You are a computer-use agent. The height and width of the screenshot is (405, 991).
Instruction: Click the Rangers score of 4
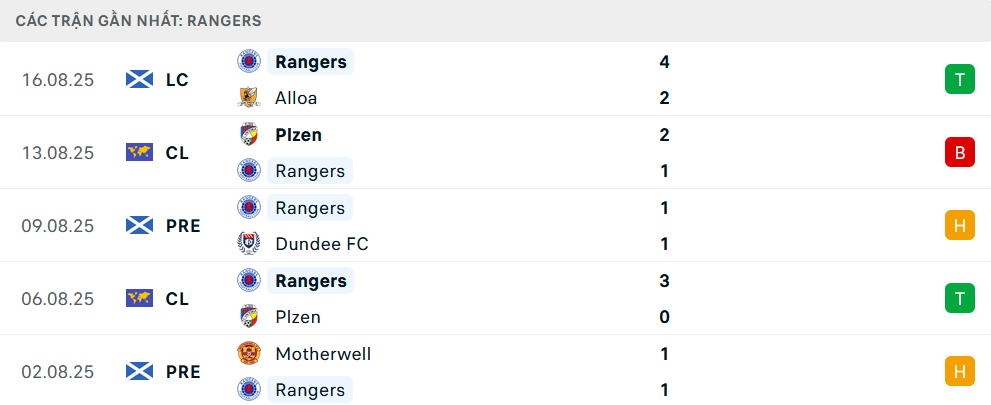pyautogui.click(x=664, y=62)
